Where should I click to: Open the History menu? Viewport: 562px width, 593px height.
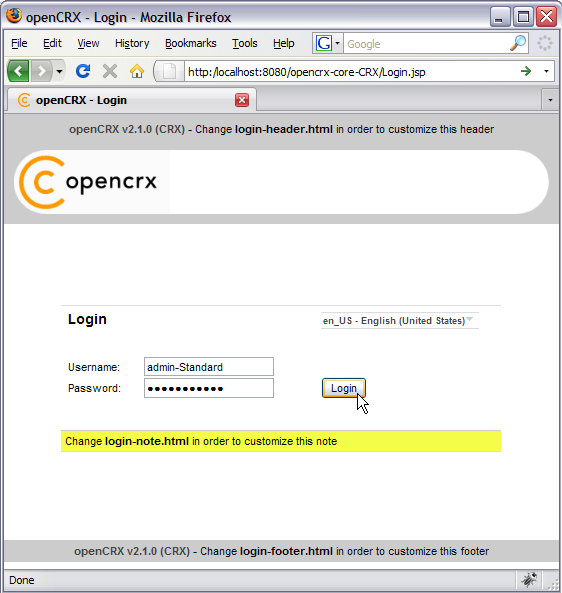(132, 43)
